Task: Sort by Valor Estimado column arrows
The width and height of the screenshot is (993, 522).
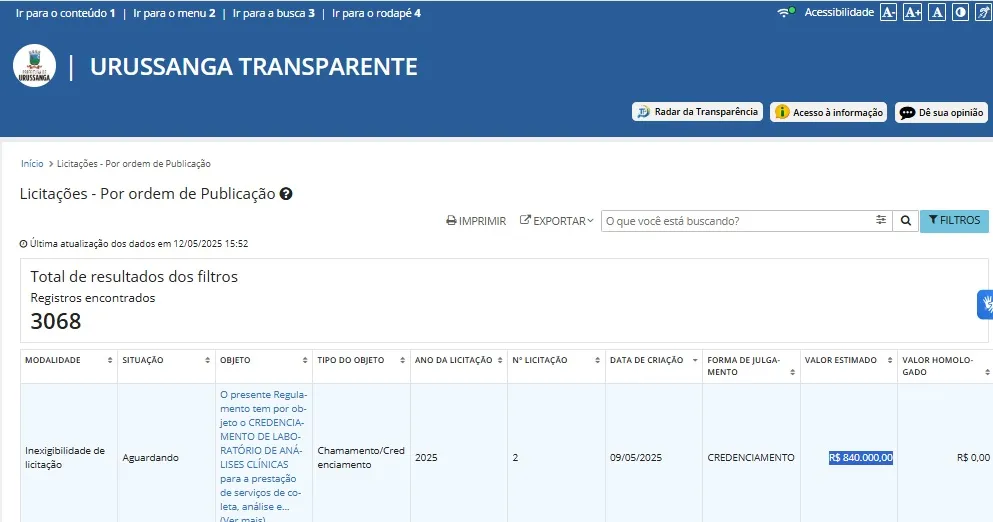Action: pos(889,360)
